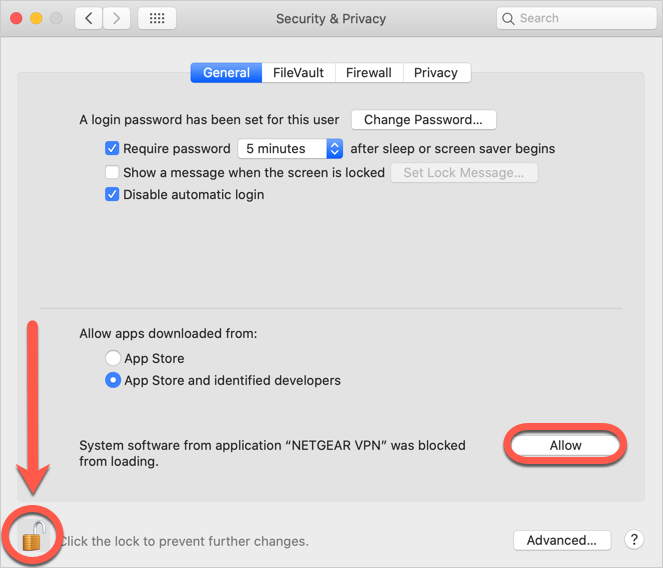Click the red close window button

tap(16, 18)
